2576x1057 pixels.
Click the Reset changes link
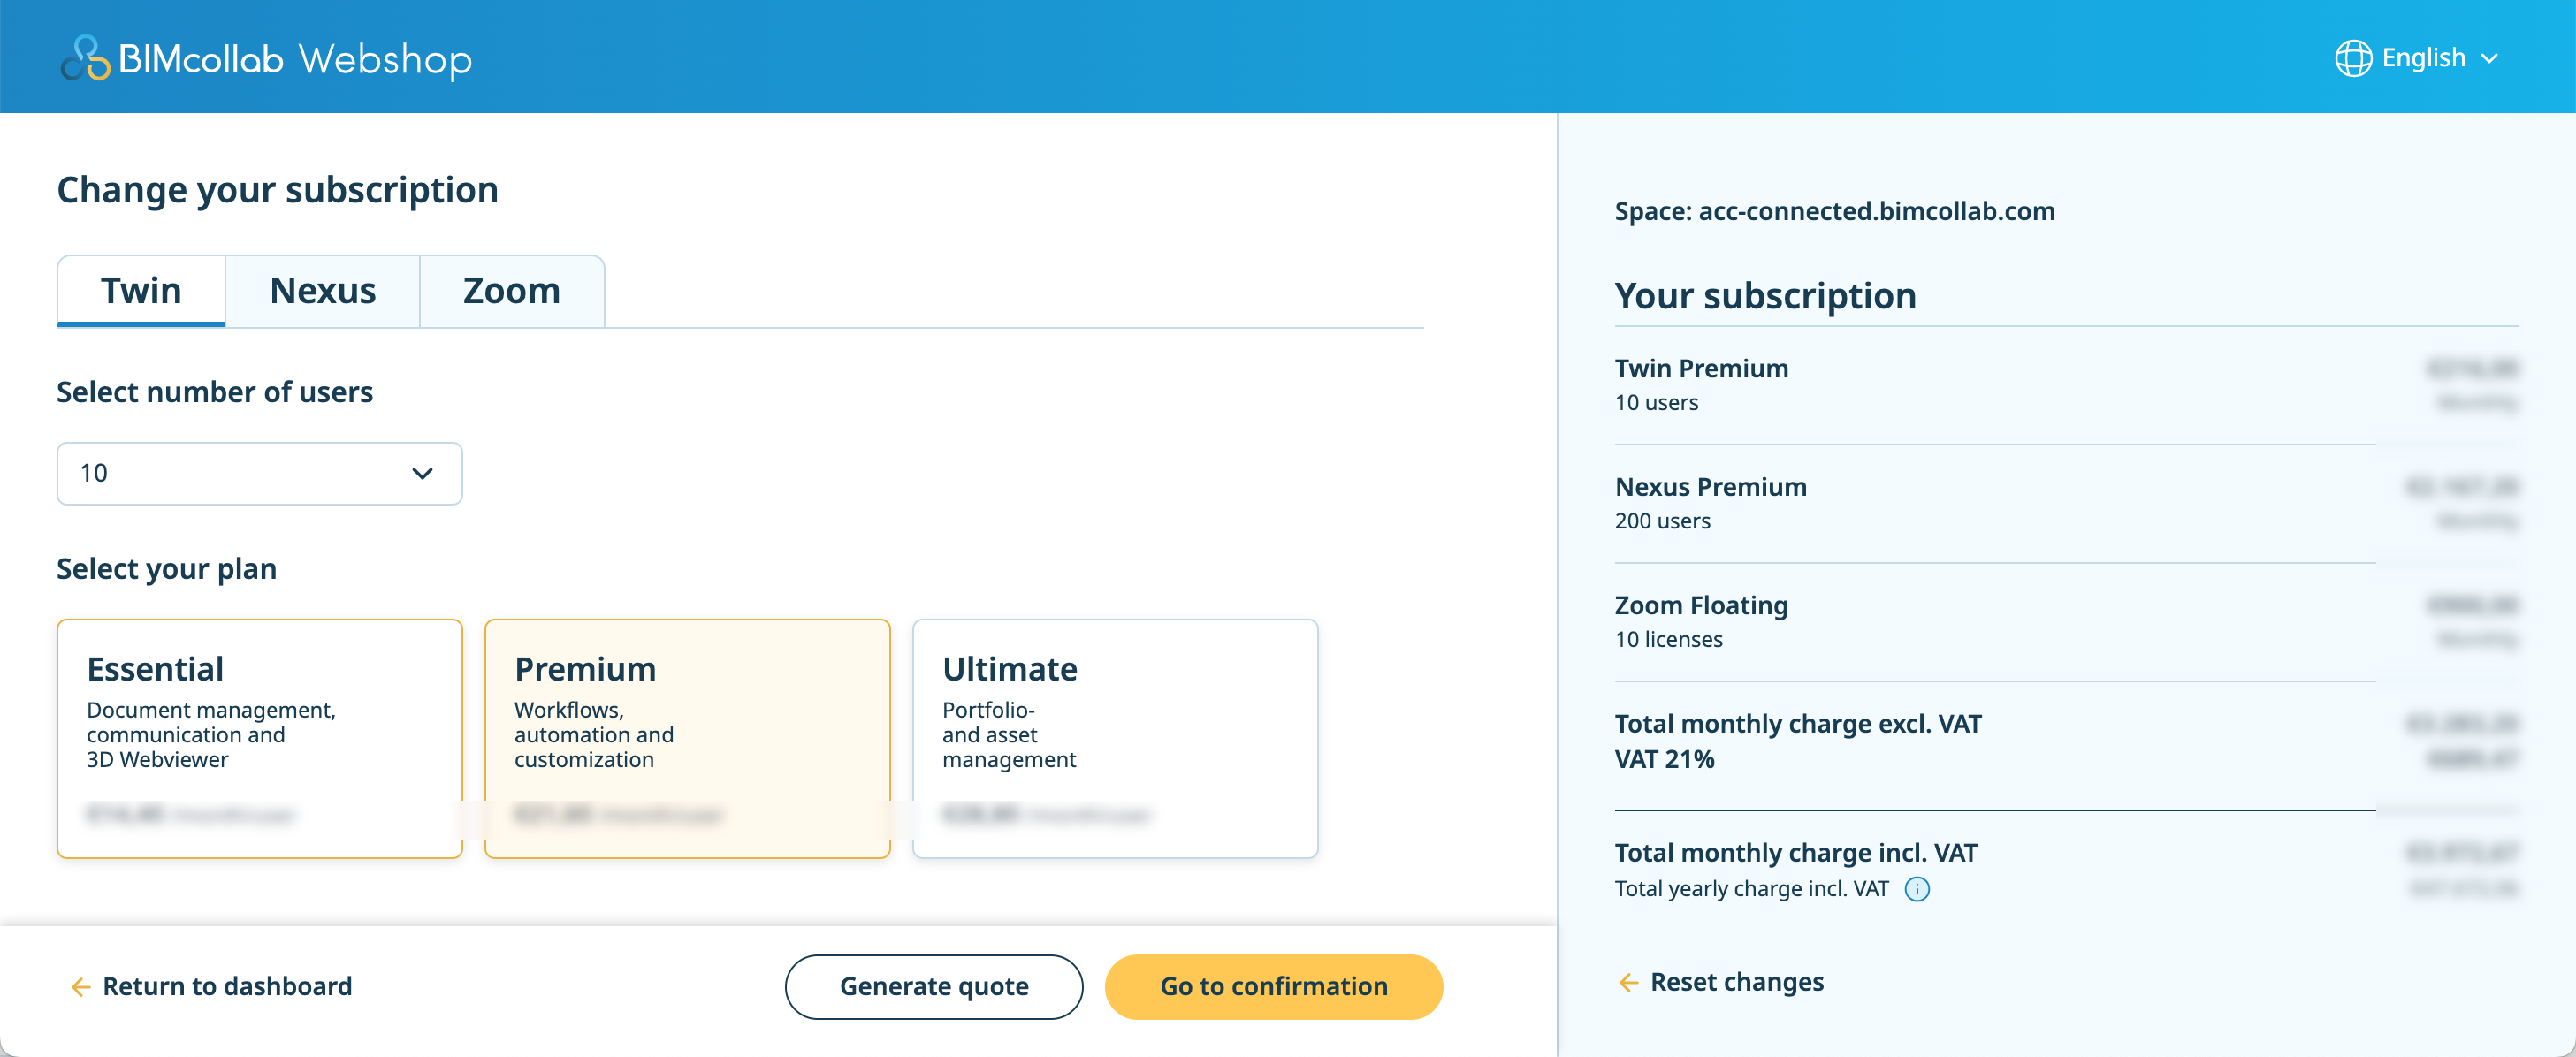click(1721, 982)
